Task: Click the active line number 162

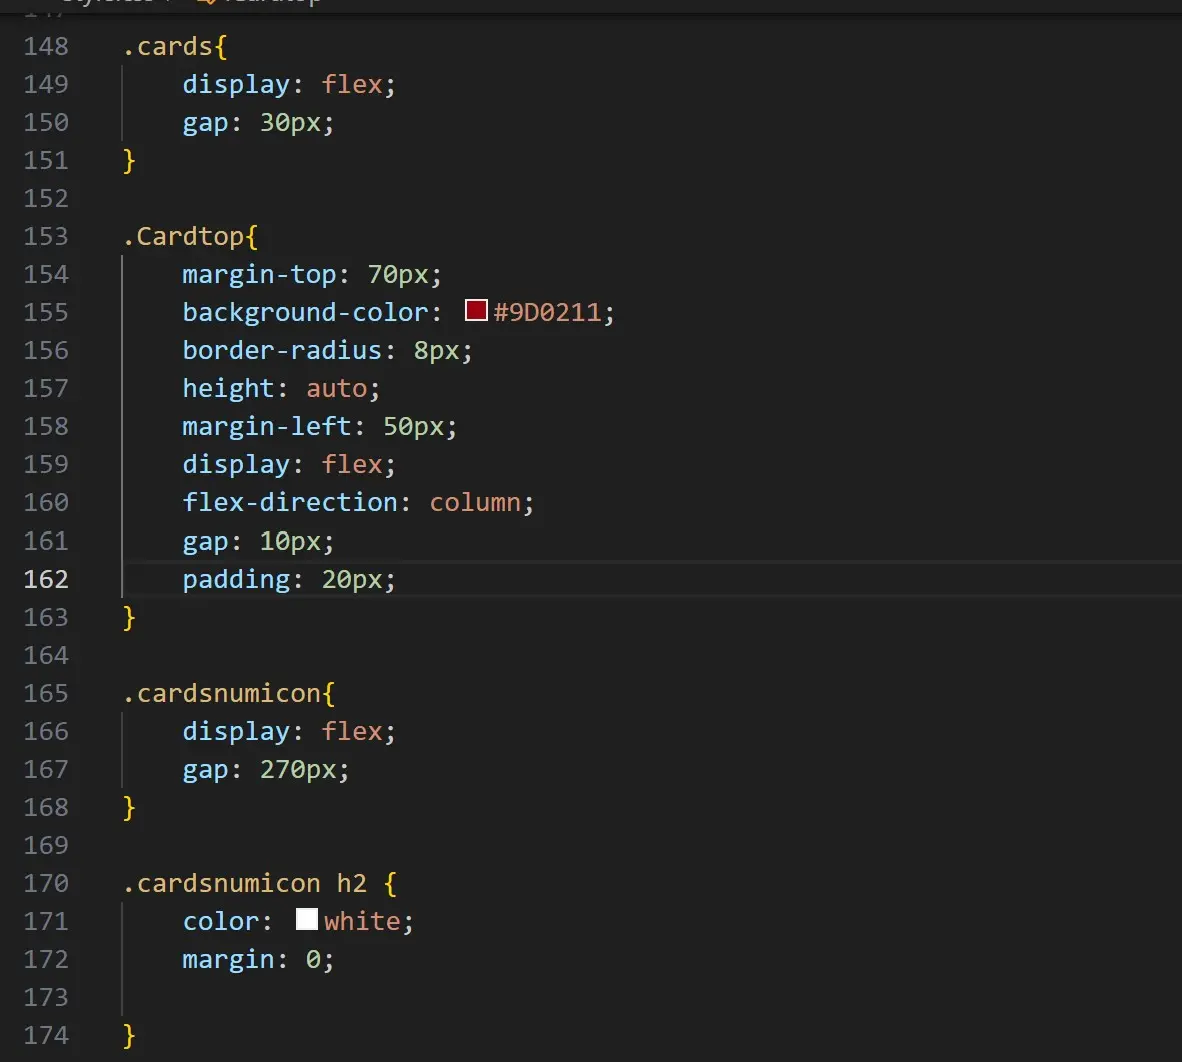Action: point(46,580)
